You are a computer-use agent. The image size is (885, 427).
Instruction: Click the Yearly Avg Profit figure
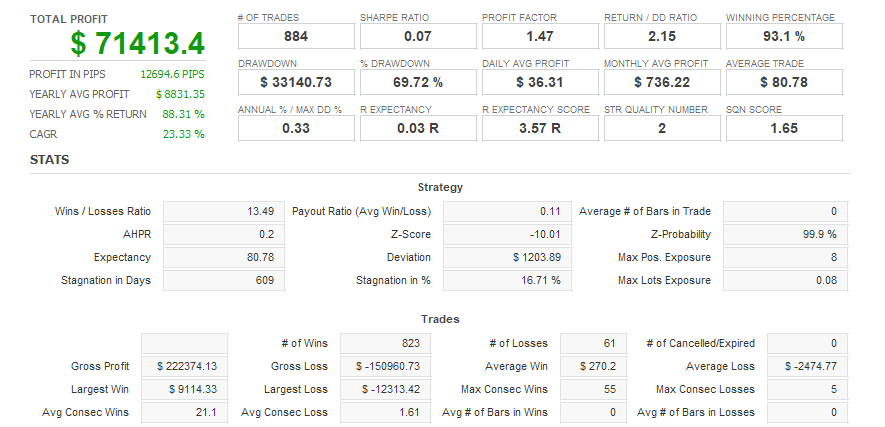tap(180, 94)
